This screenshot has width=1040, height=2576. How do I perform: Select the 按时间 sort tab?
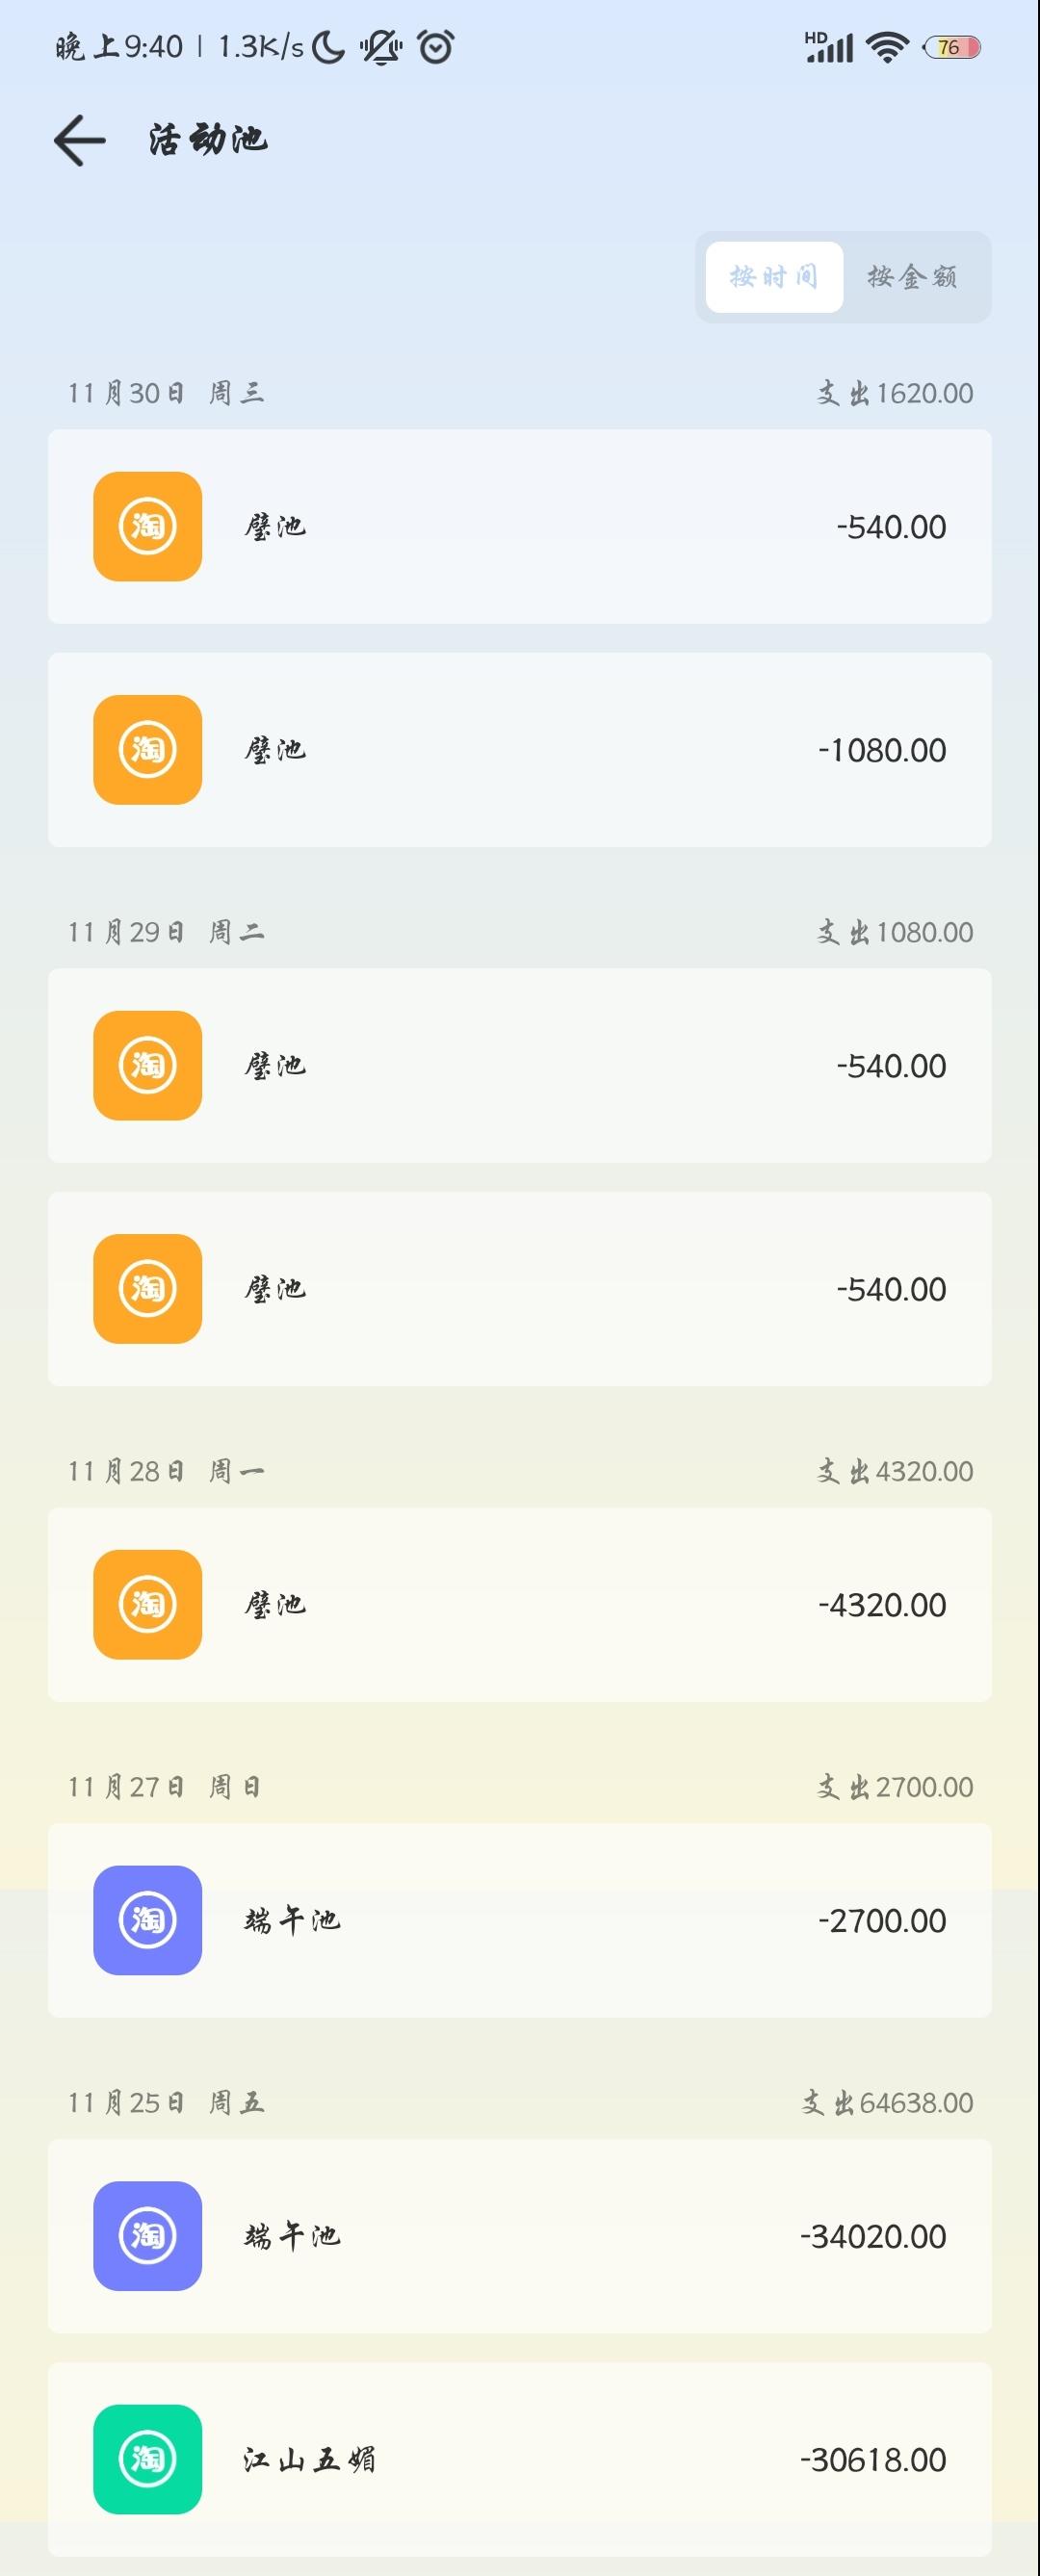point(774,277)
